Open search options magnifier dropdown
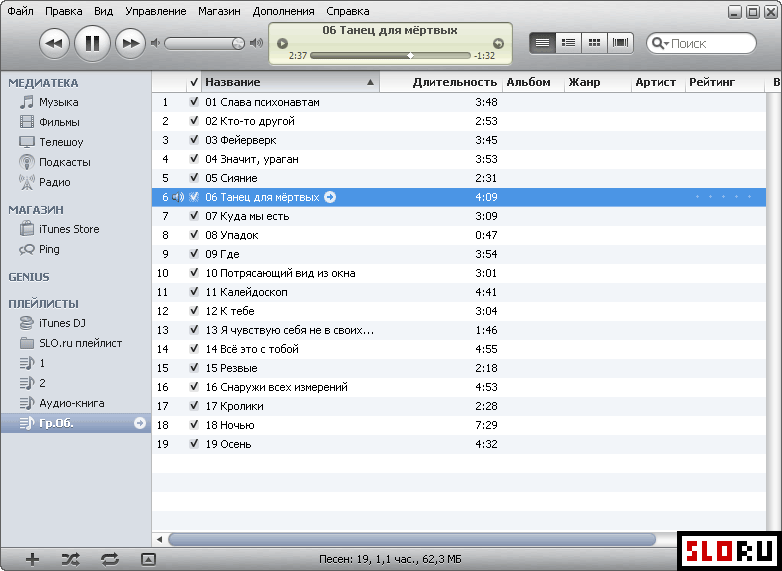Image resolution: width=782 pixels, height=571 pixels. tap(659, 44)
